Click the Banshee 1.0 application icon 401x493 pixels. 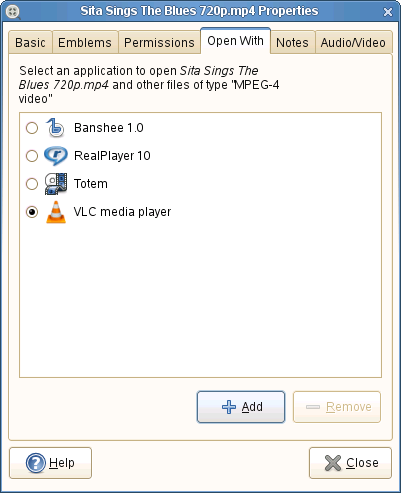click(56, 128)
